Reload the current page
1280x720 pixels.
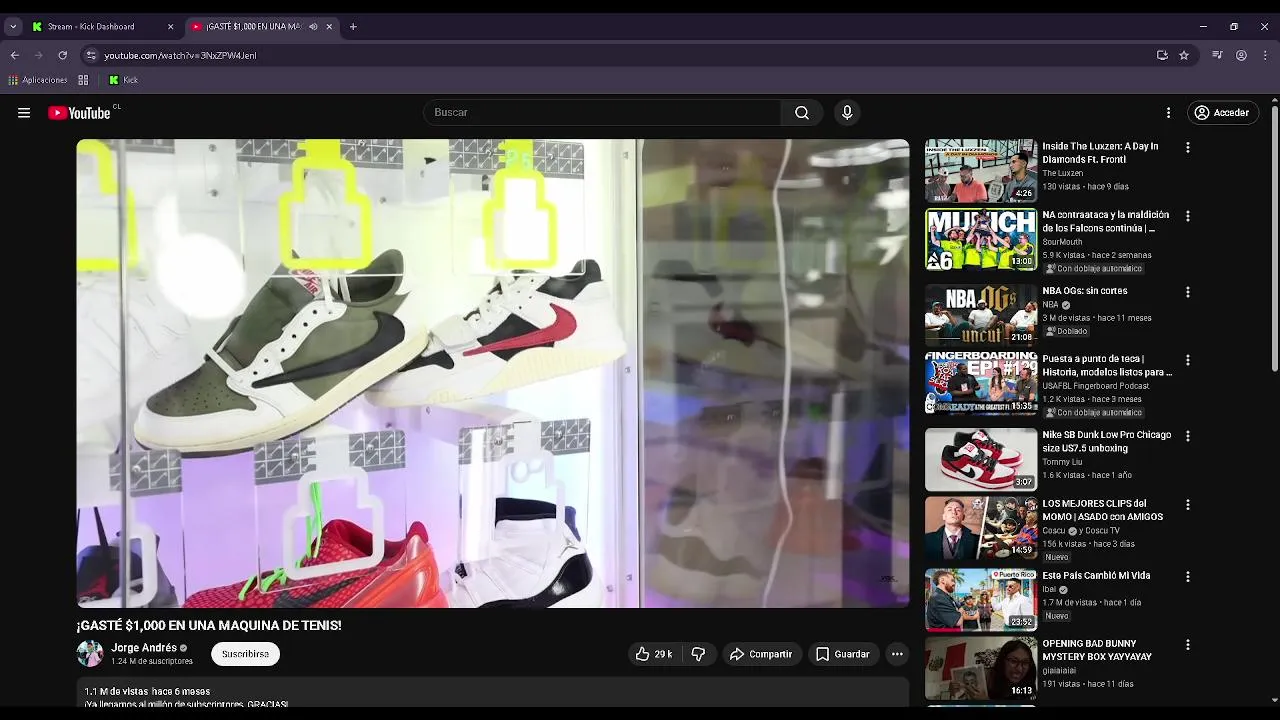(x=62, y=55)
